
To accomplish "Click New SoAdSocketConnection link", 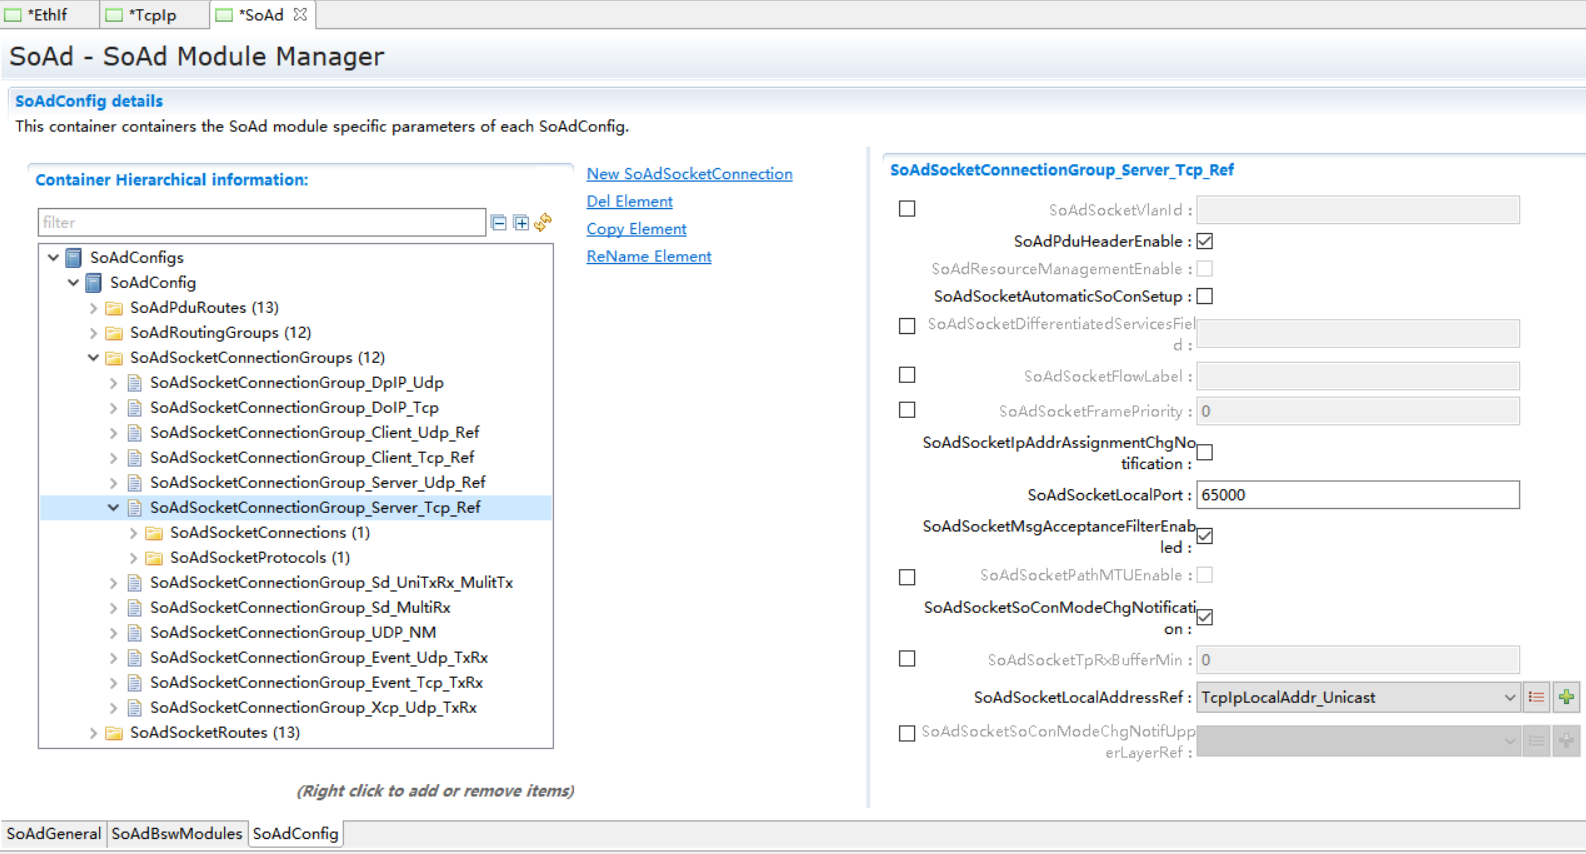I will 689,174.
